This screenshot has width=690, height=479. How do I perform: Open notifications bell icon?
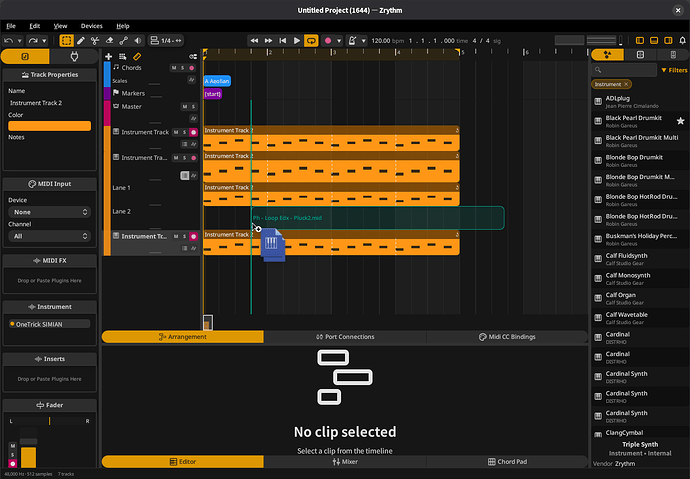coord(683,40)
